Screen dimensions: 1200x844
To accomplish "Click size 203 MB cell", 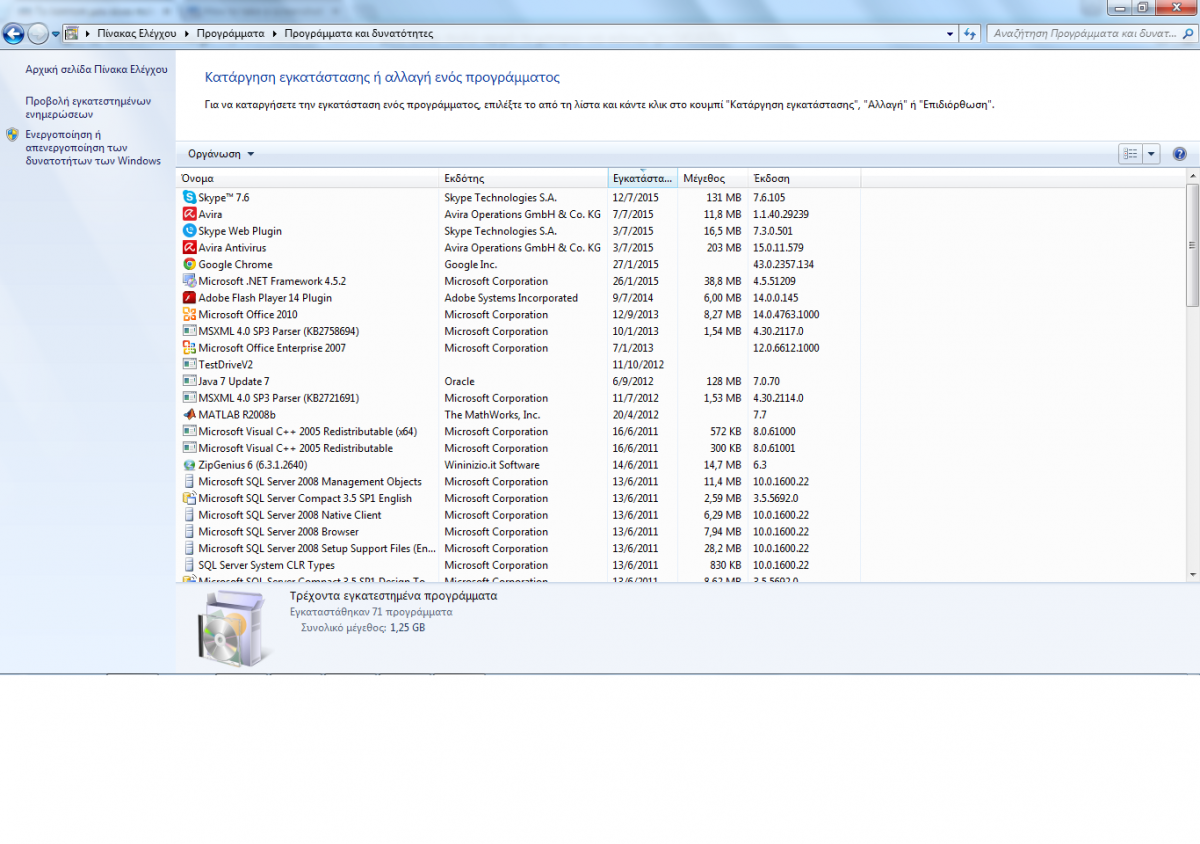I will [723, 248].
